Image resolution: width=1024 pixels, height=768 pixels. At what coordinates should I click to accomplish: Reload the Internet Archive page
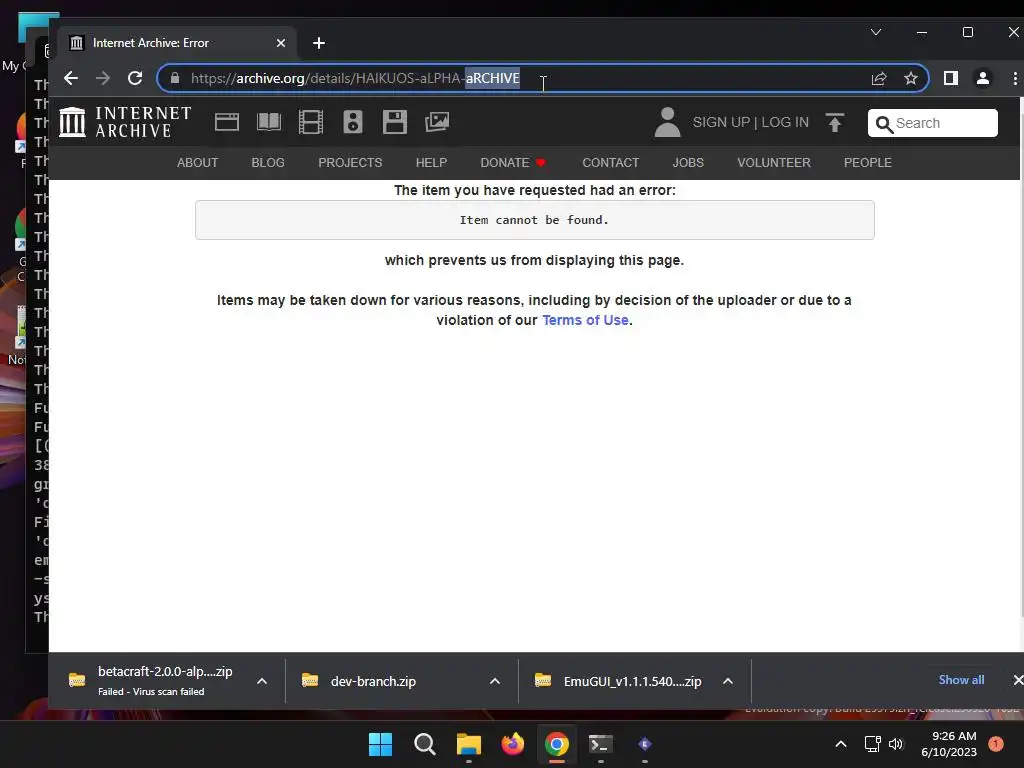(x=135, y=78)
